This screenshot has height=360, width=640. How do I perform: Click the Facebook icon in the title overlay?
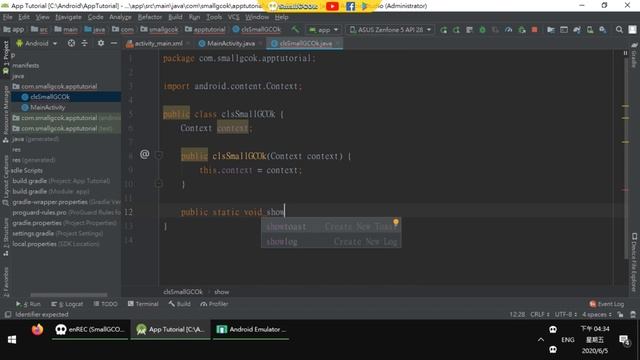pos(350,6)
